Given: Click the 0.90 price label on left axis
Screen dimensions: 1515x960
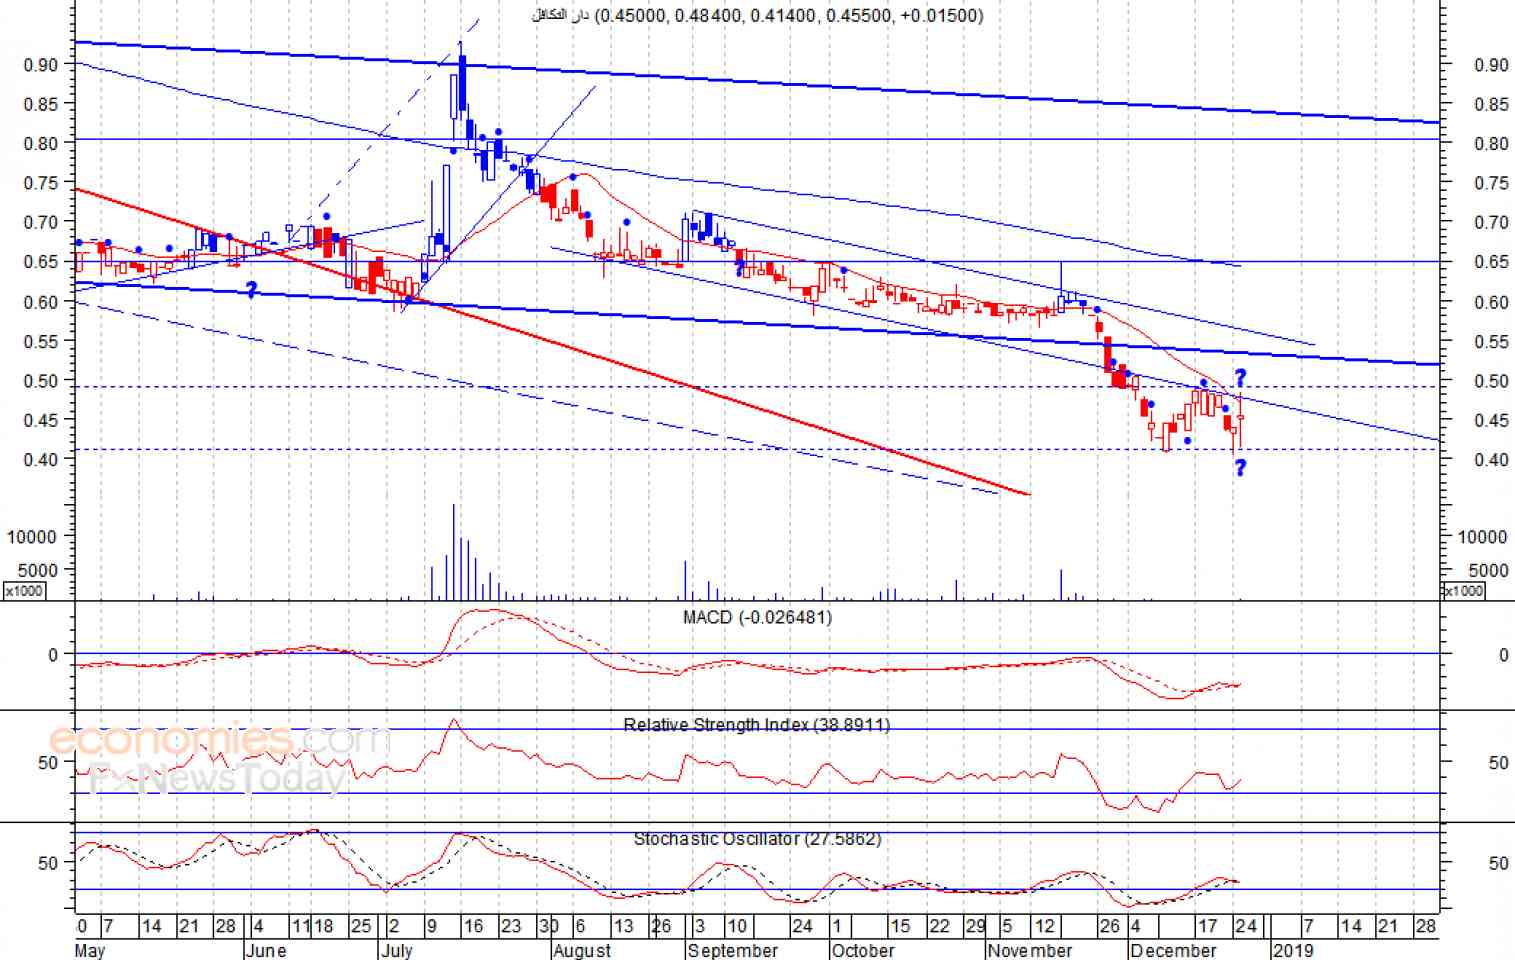Looking at the screenshot, I should pos(41,65).
